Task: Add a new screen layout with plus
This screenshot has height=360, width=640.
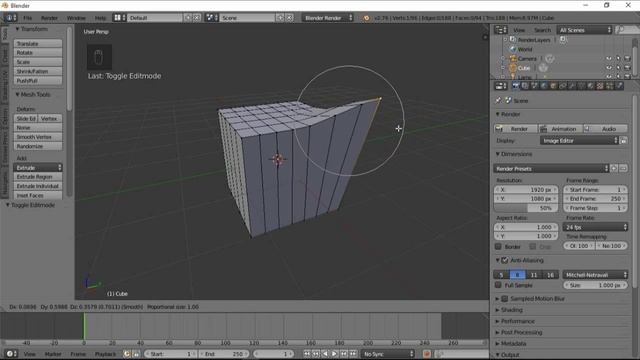Action: 187,18
